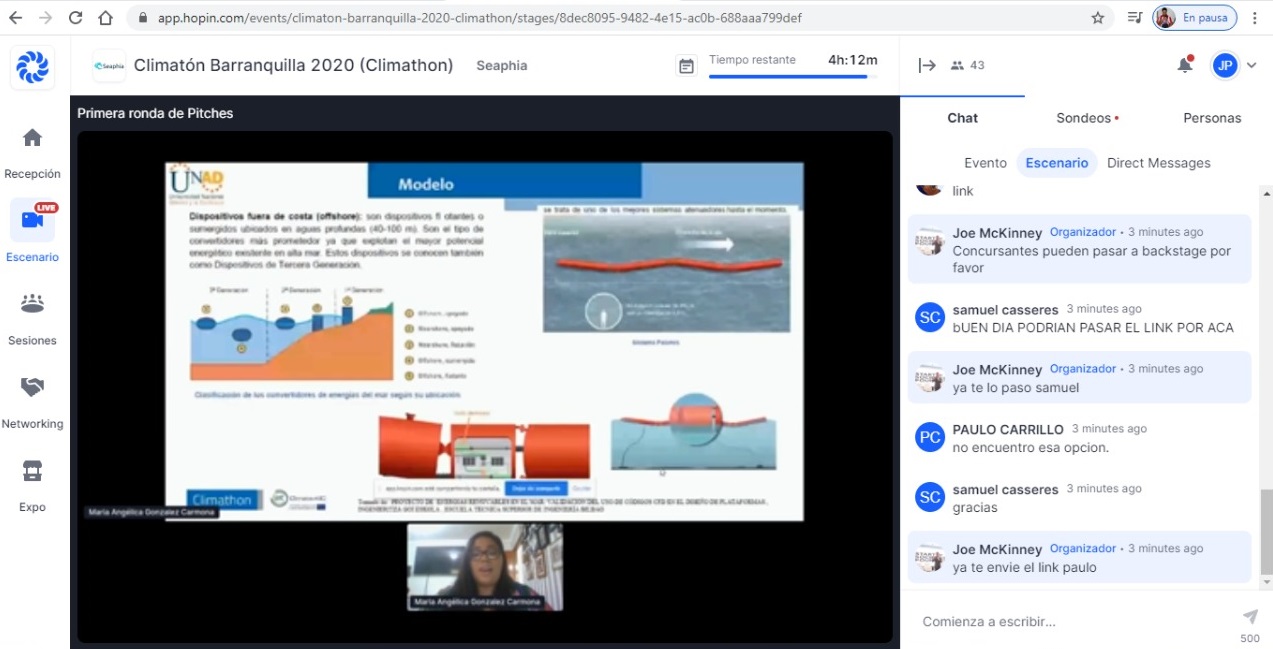Select the Escenario chat channel
1273x649 pixels.
coord(1057,163)
